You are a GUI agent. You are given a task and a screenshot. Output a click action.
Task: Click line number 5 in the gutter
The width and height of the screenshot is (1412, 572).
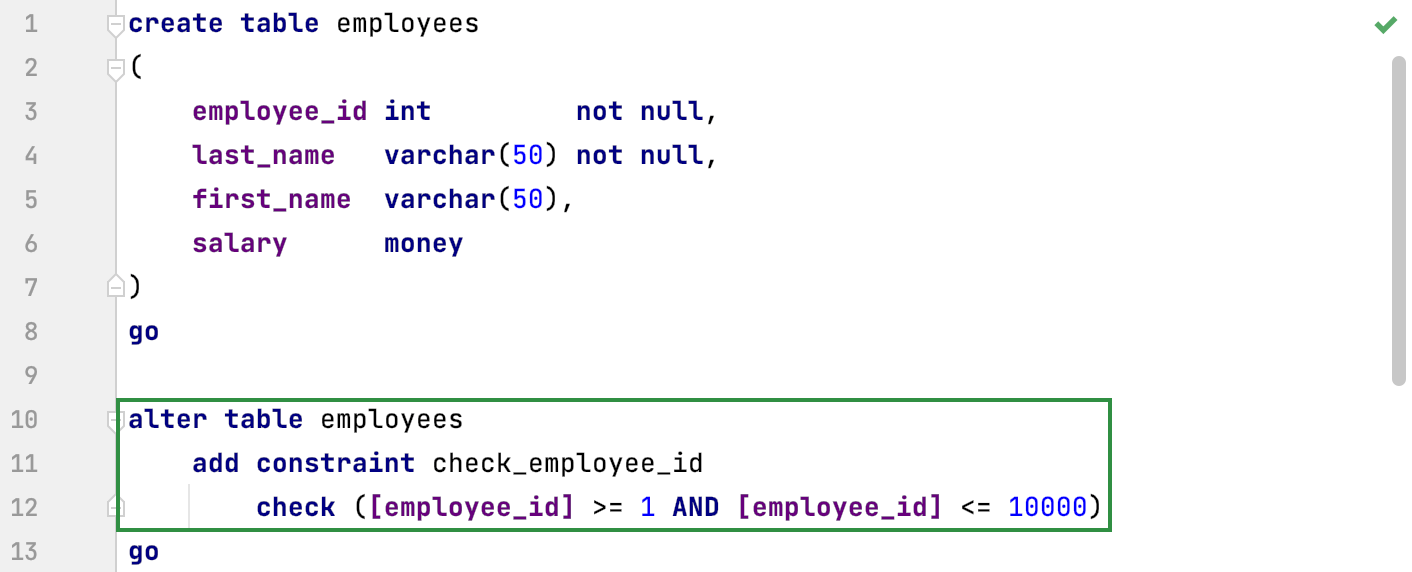[x=30, y=199]
